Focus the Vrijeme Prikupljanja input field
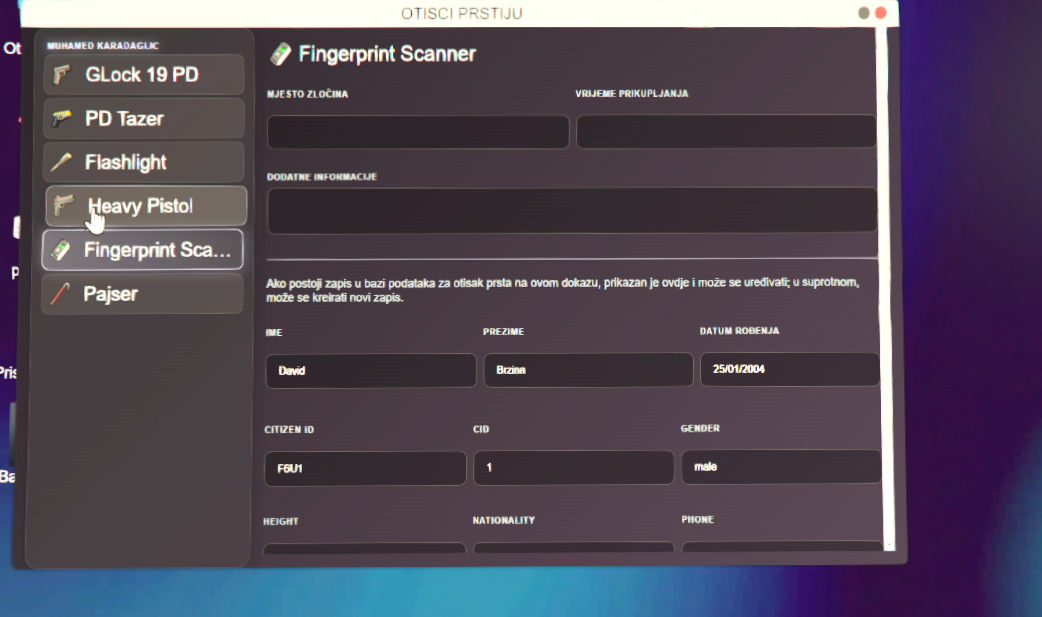1042x617 pixels. click(726, 131)
